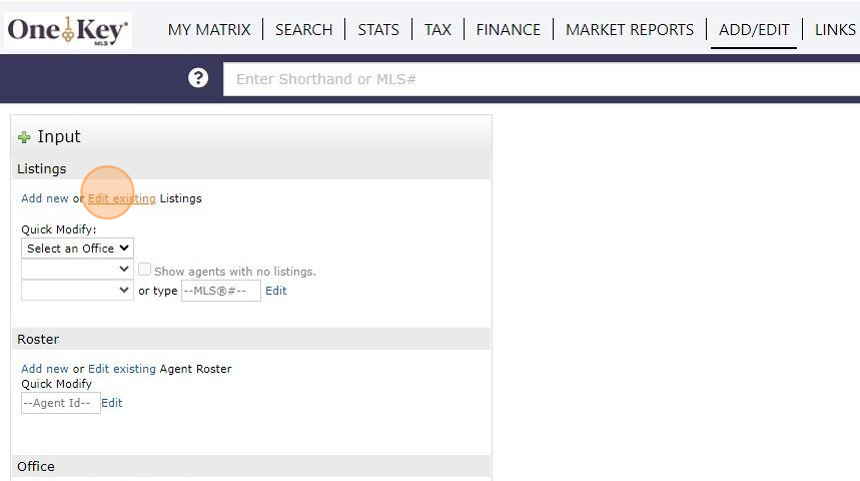Click the MLS number input field
The image size is (860, 481).
point(221,291)
